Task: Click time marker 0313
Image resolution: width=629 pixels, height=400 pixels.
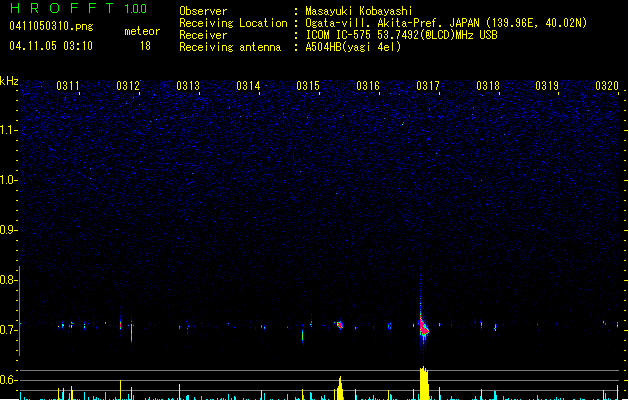Action: point(188,86)
